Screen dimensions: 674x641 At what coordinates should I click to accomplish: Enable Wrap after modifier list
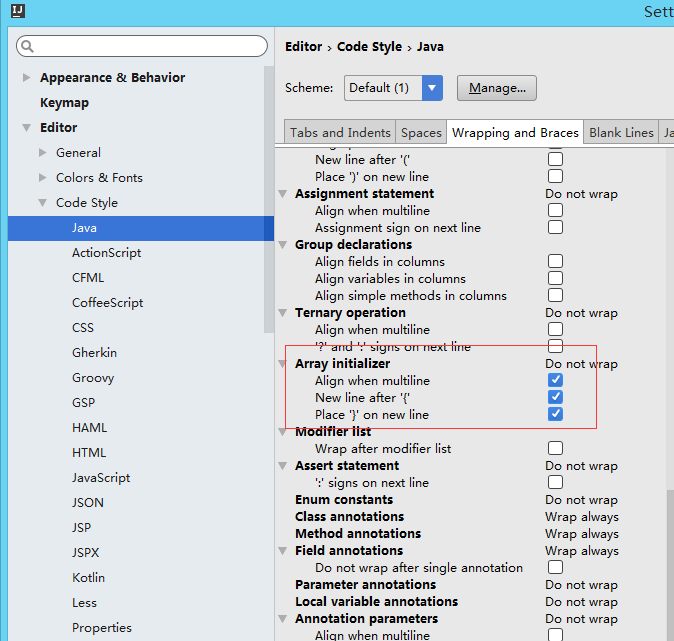[555, 448]
